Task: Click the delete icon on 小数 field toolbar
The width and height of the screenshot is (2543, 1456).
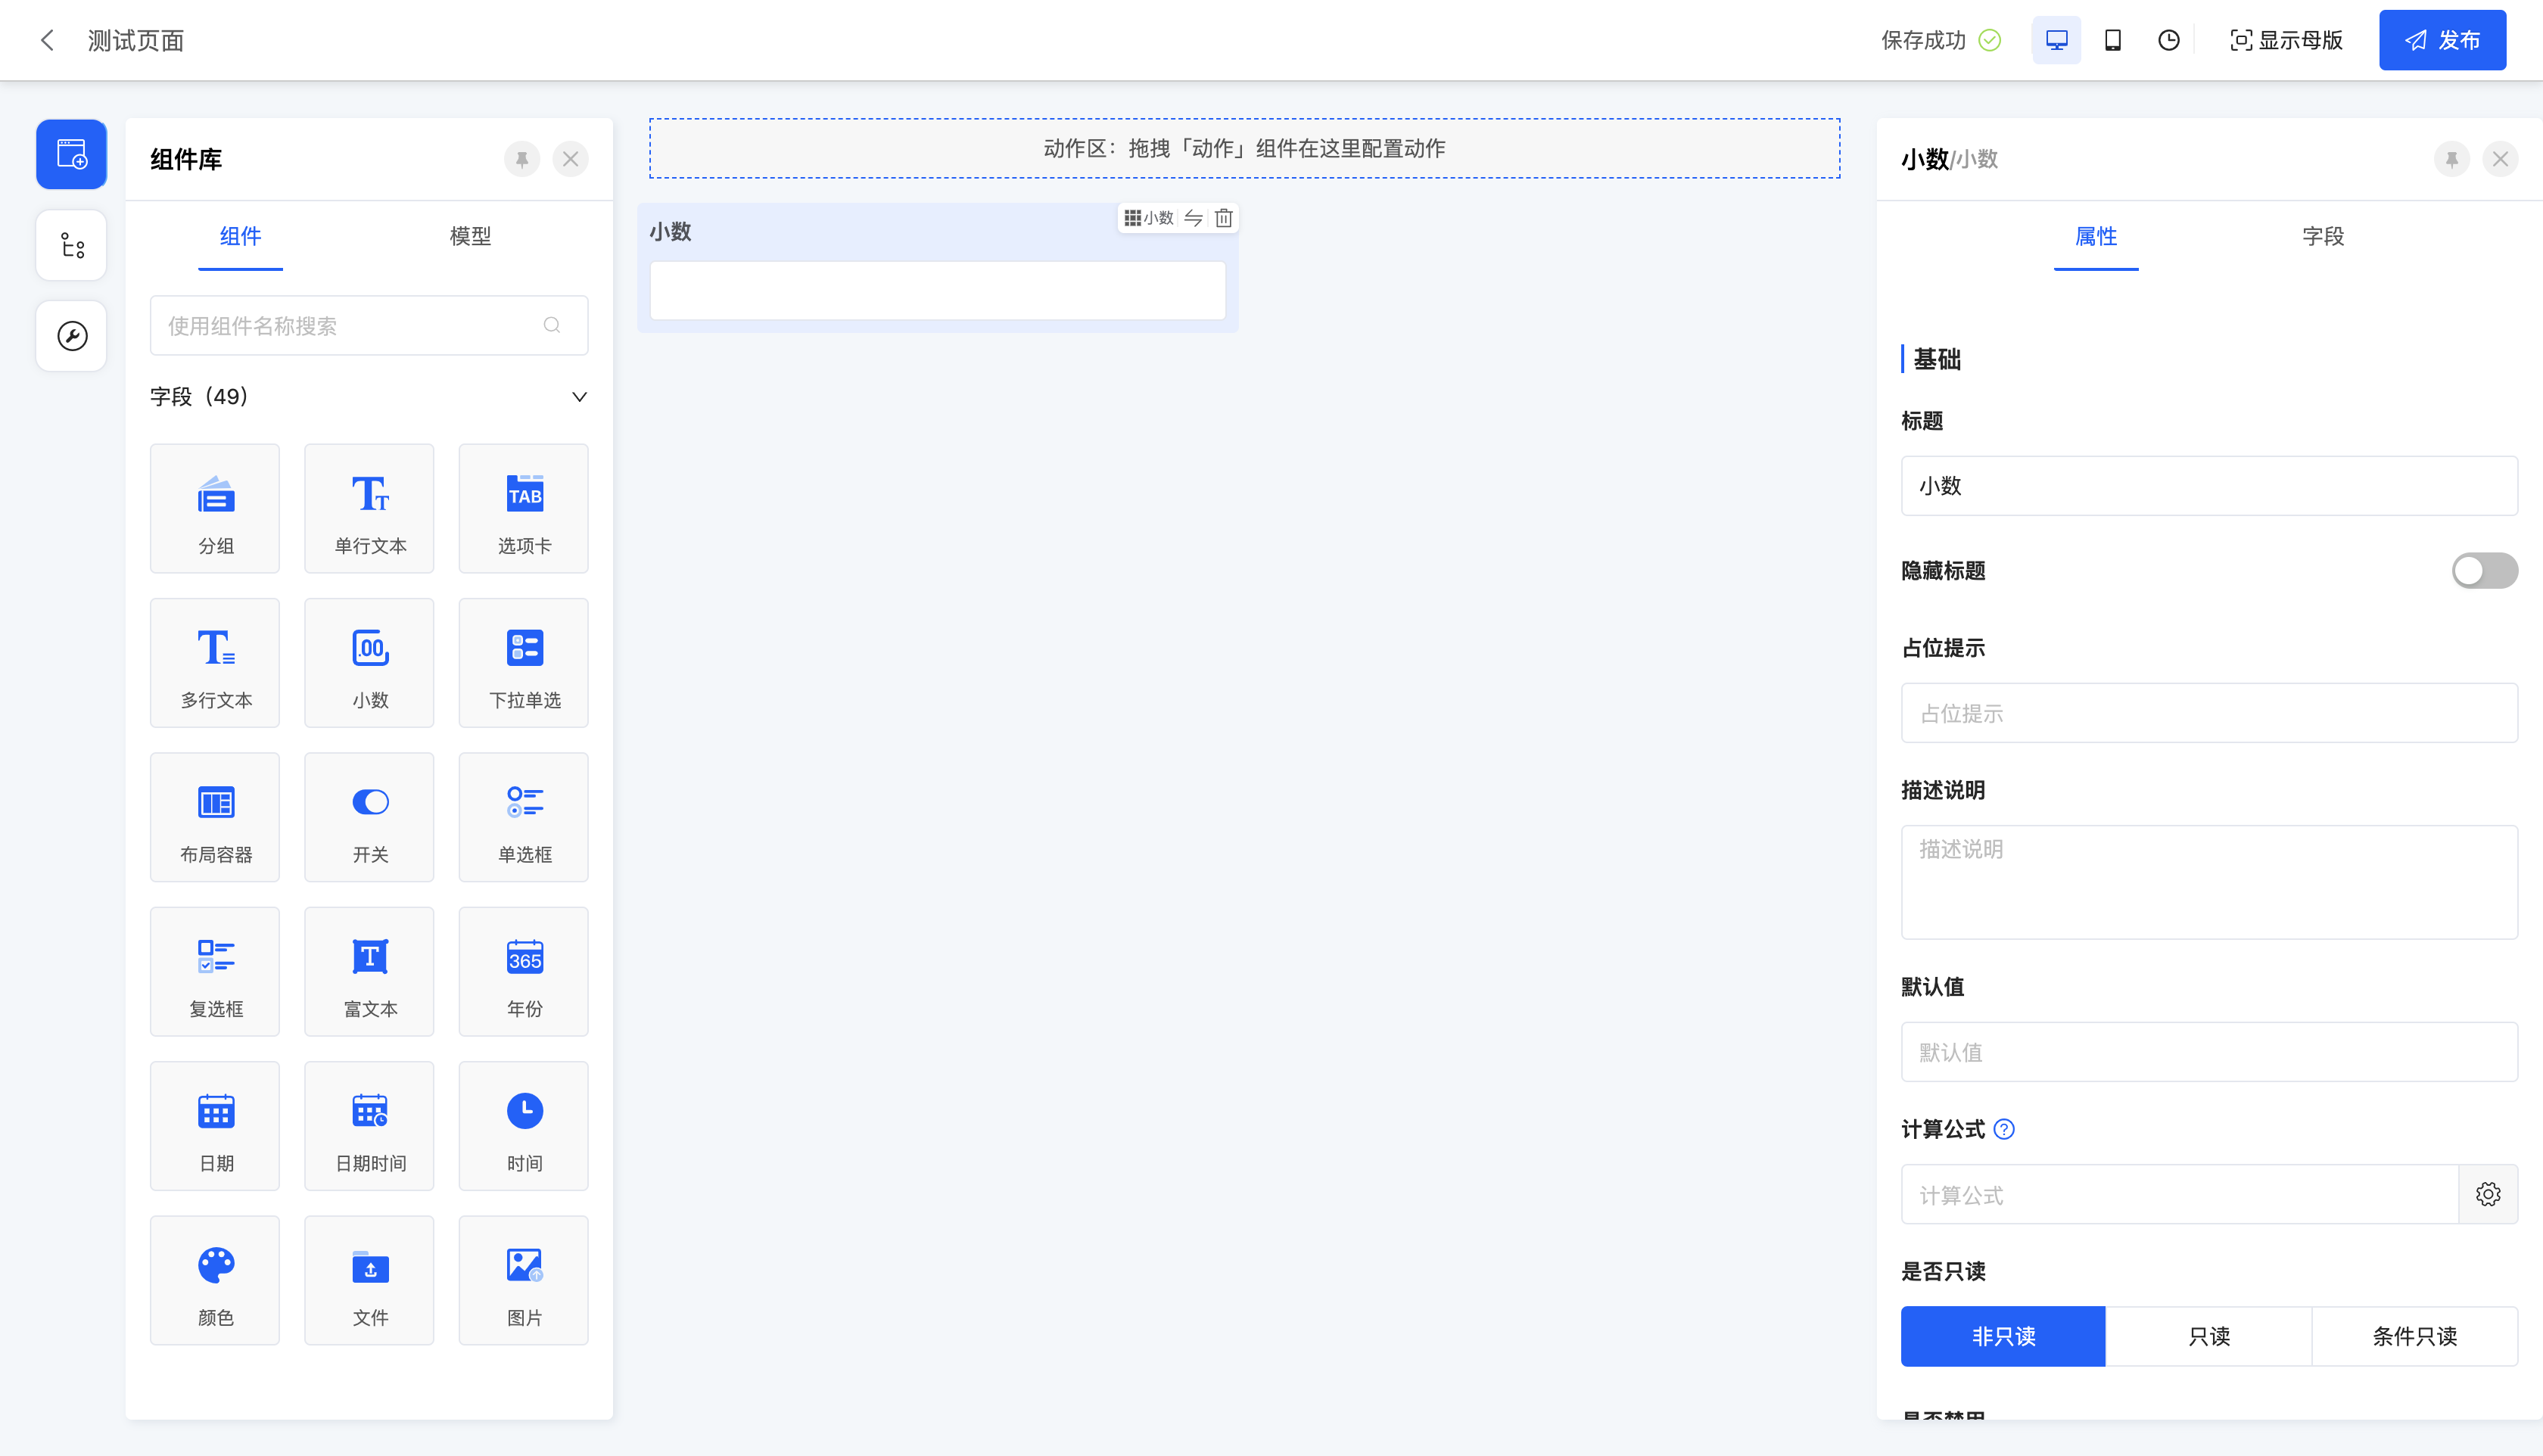Action: [1223, 218]
